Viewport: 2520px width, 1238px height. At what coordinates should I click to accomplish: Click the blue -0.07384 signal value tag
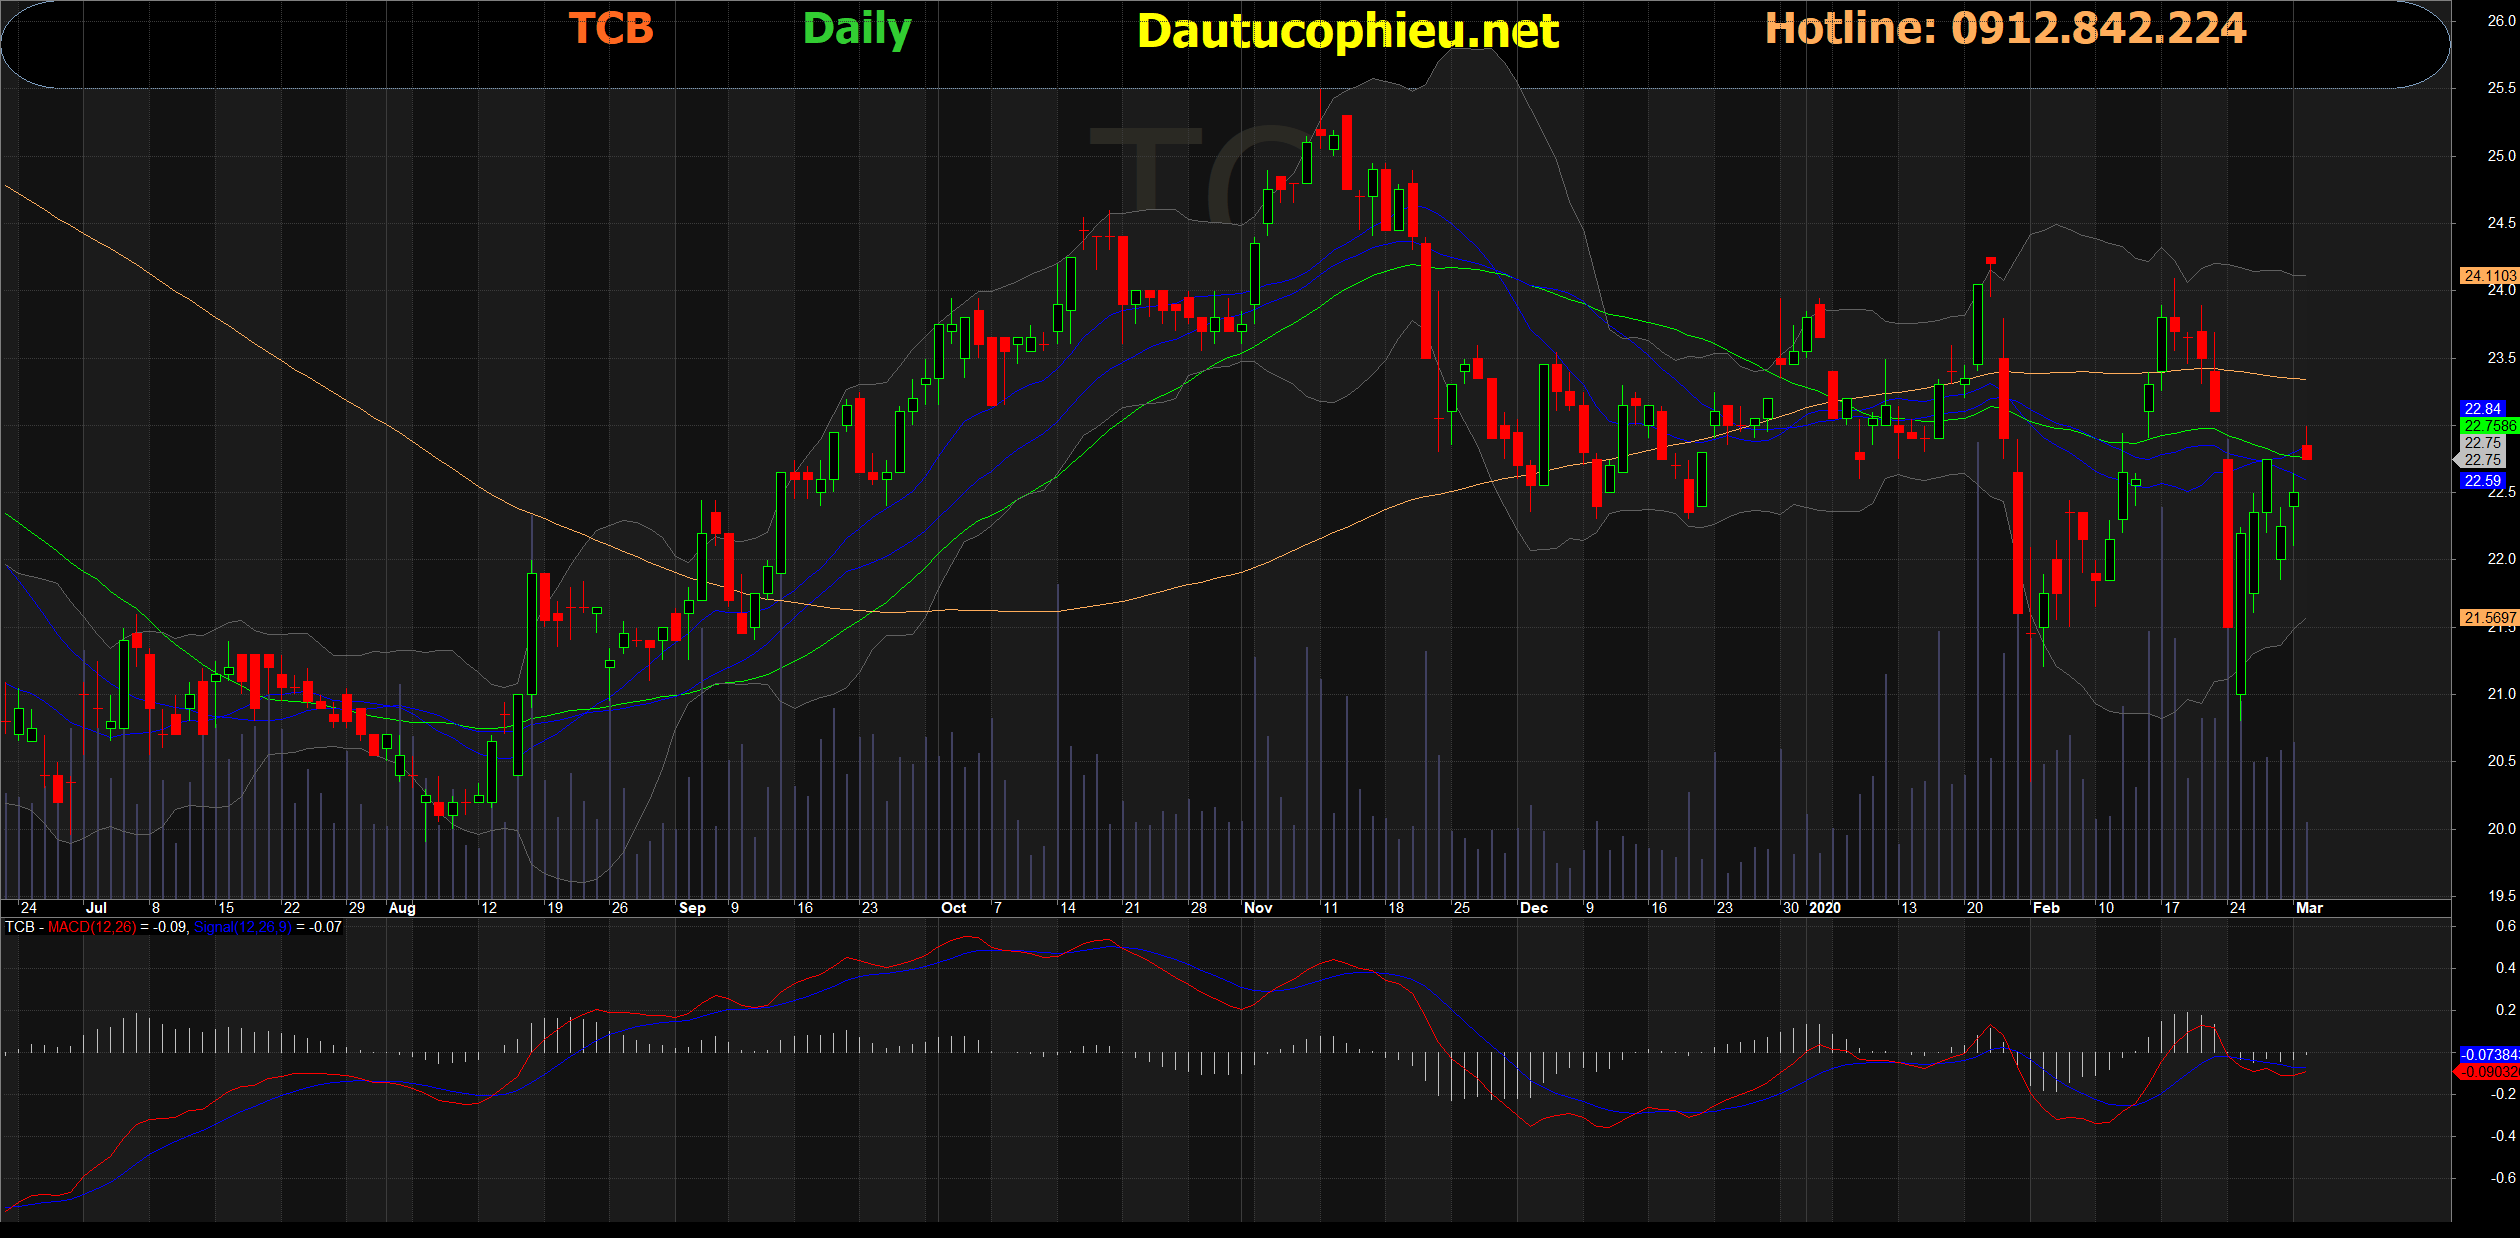coord(2488,1054)
